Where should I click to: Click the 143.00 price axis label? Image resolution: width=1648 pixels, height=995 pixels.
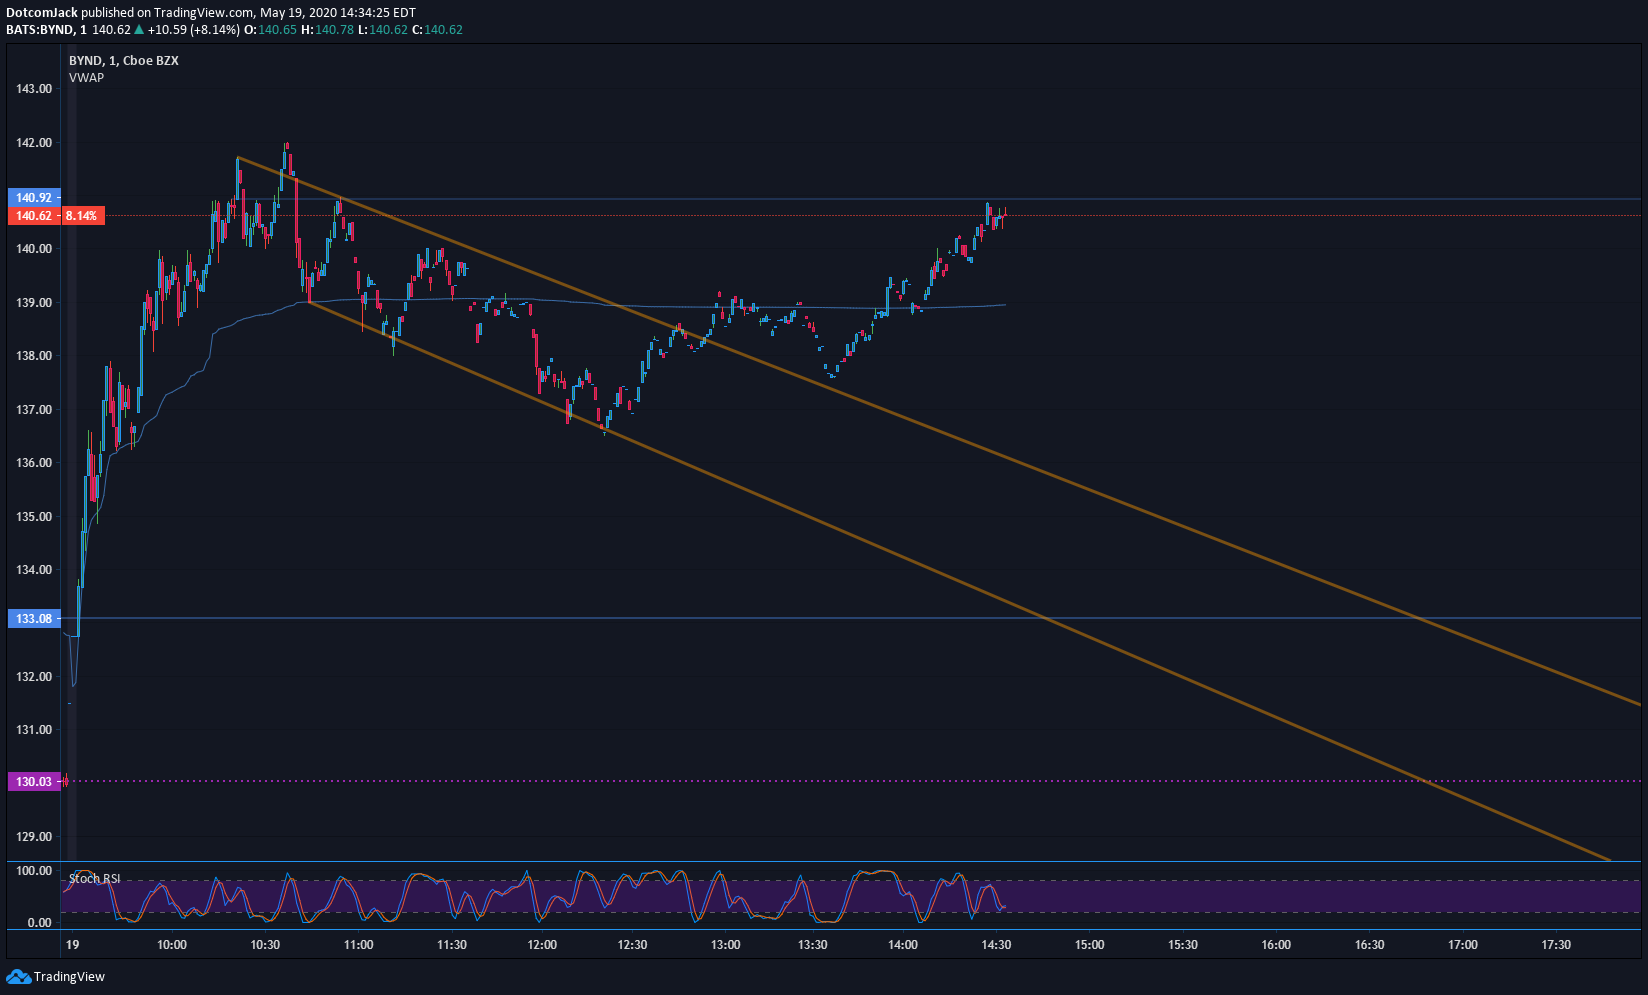[34, 89]
